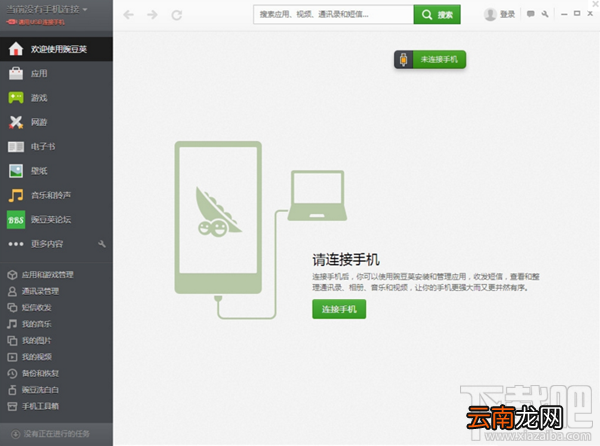600x446 pixels.
Task: Click 我的音乐 label
Action: 36,324
